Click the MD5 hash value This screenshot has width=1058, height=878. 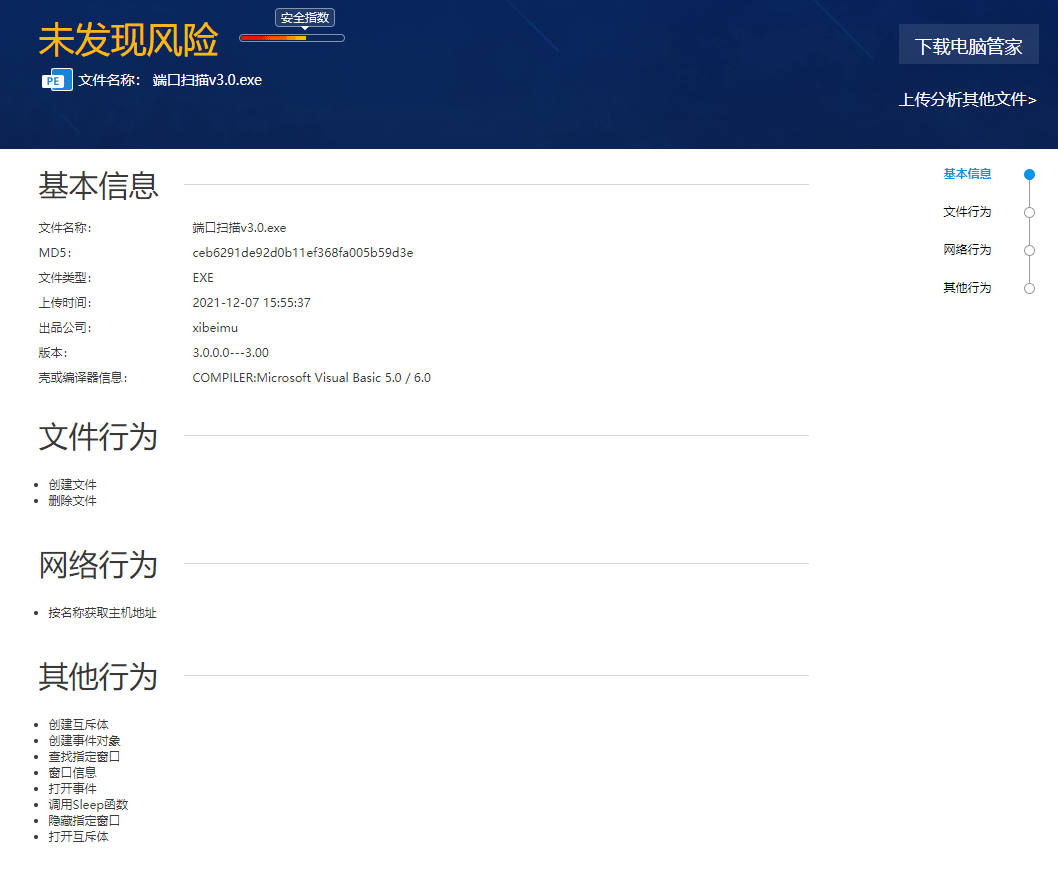tap(303, 252)
